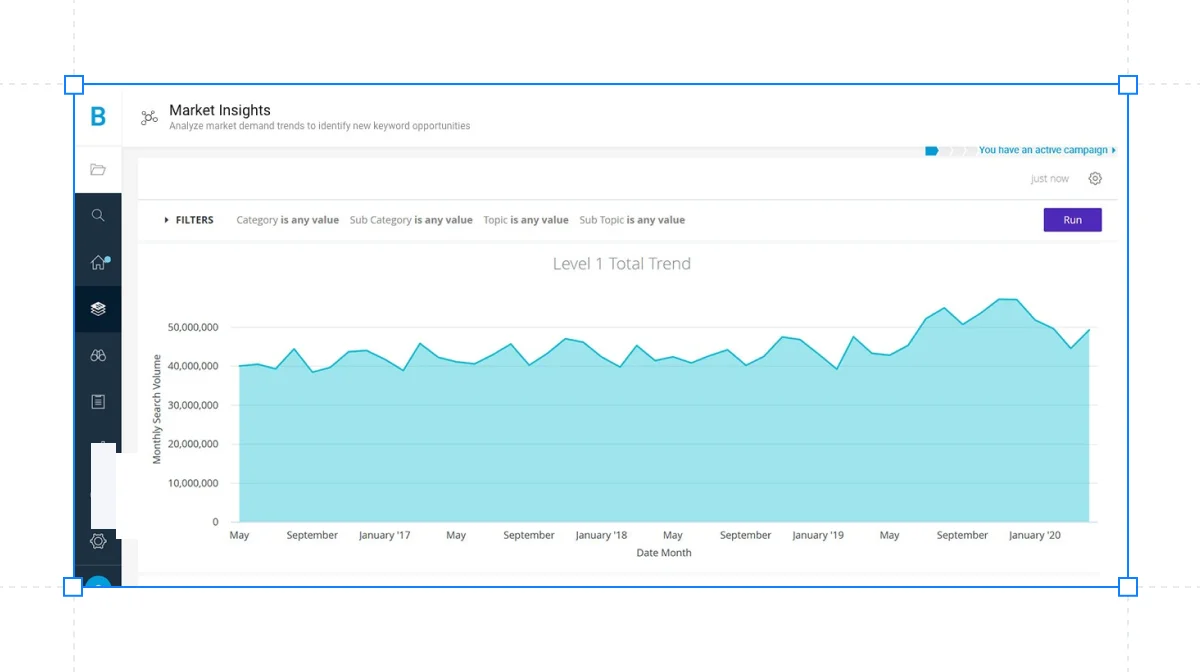Open the document report sidebar icon
This screenshot has height=672, width=1200.
98,402
